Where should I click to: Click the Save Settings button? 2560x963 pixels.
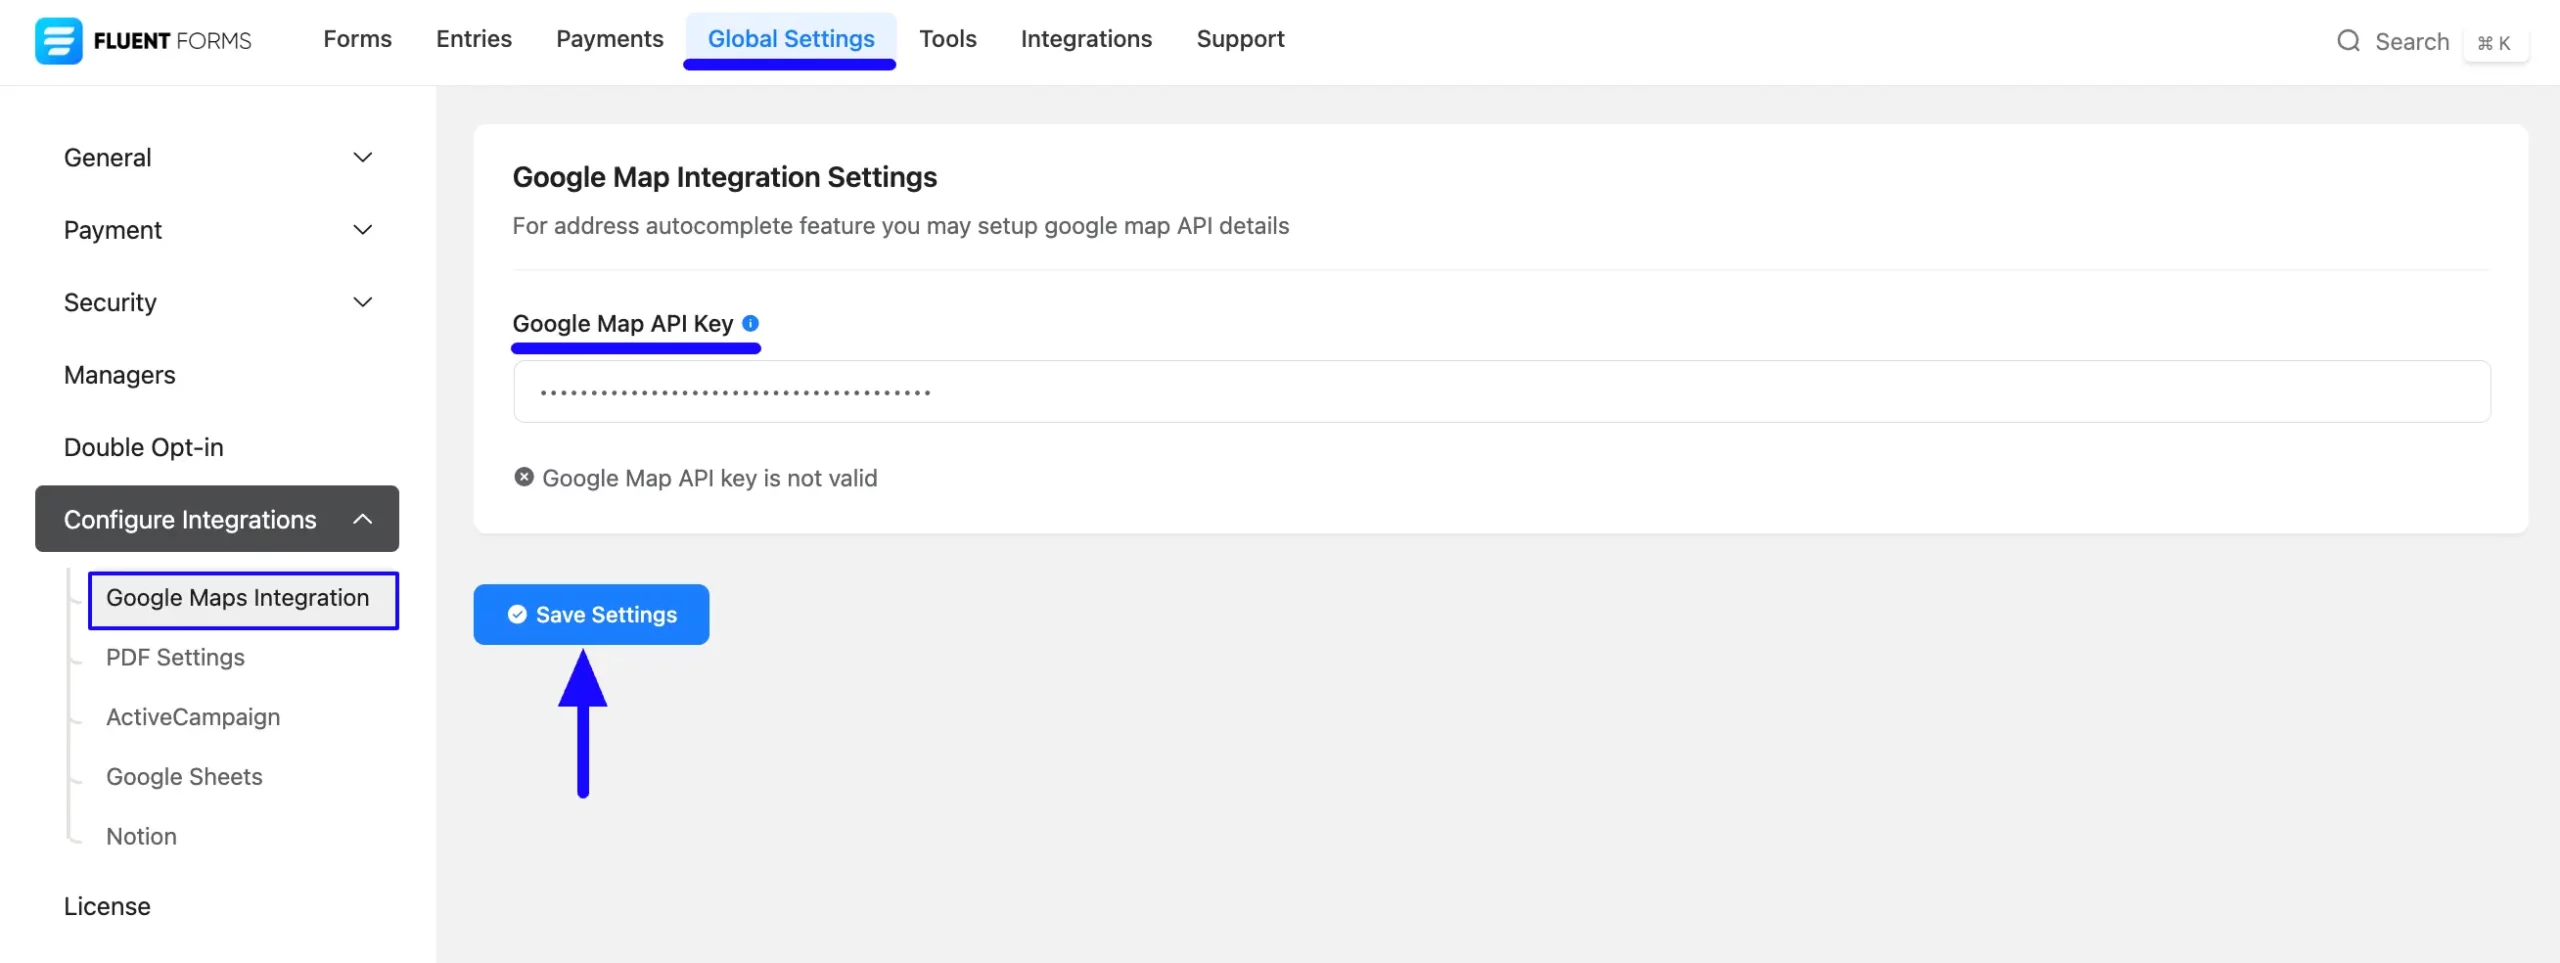pos(591,614)
